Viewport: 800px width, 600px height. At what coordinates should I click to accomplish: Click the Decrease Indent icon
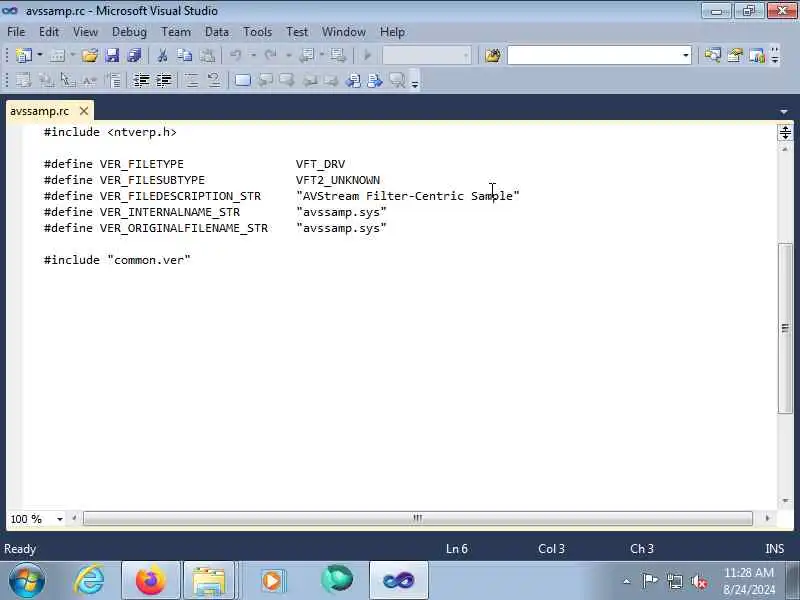(141, 80)
